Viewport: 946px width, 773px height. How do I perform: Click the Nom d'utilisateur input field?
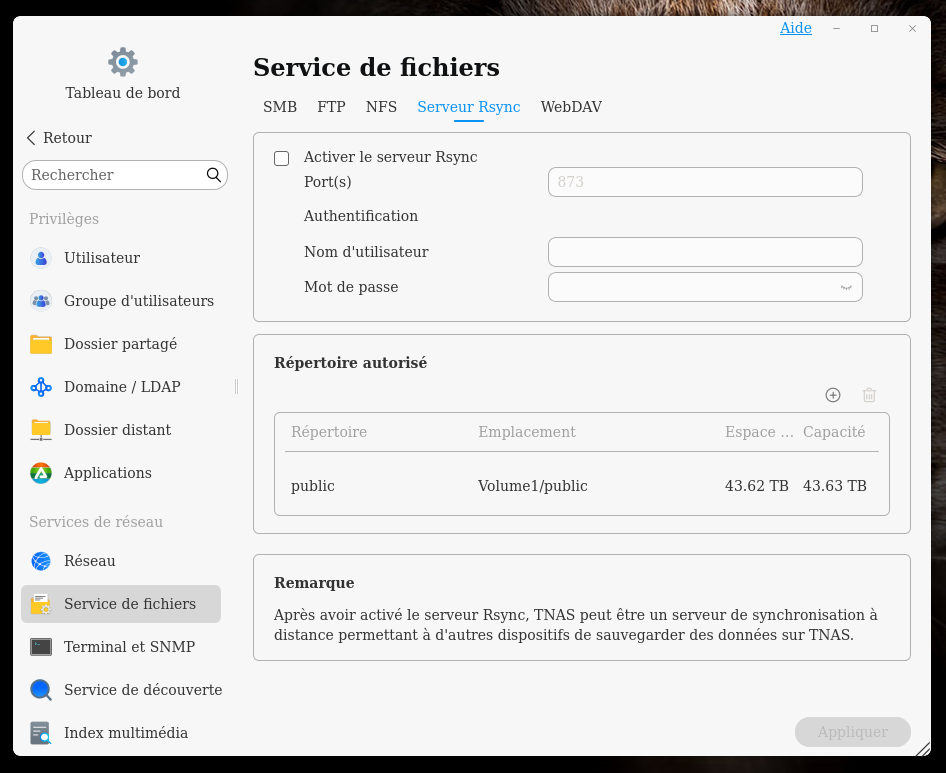(x=704, y=252)
